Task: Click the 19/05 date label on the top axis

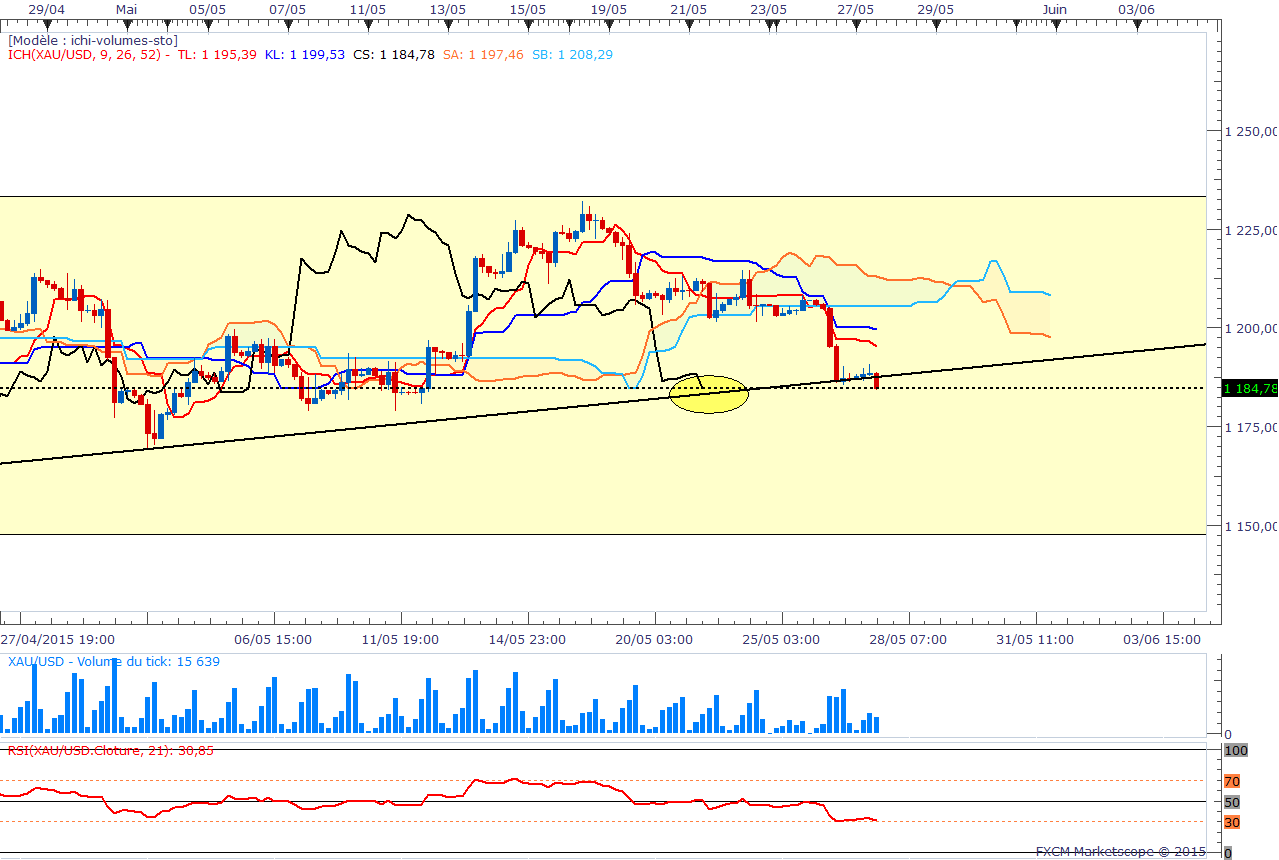Action: tap(608, 8)
